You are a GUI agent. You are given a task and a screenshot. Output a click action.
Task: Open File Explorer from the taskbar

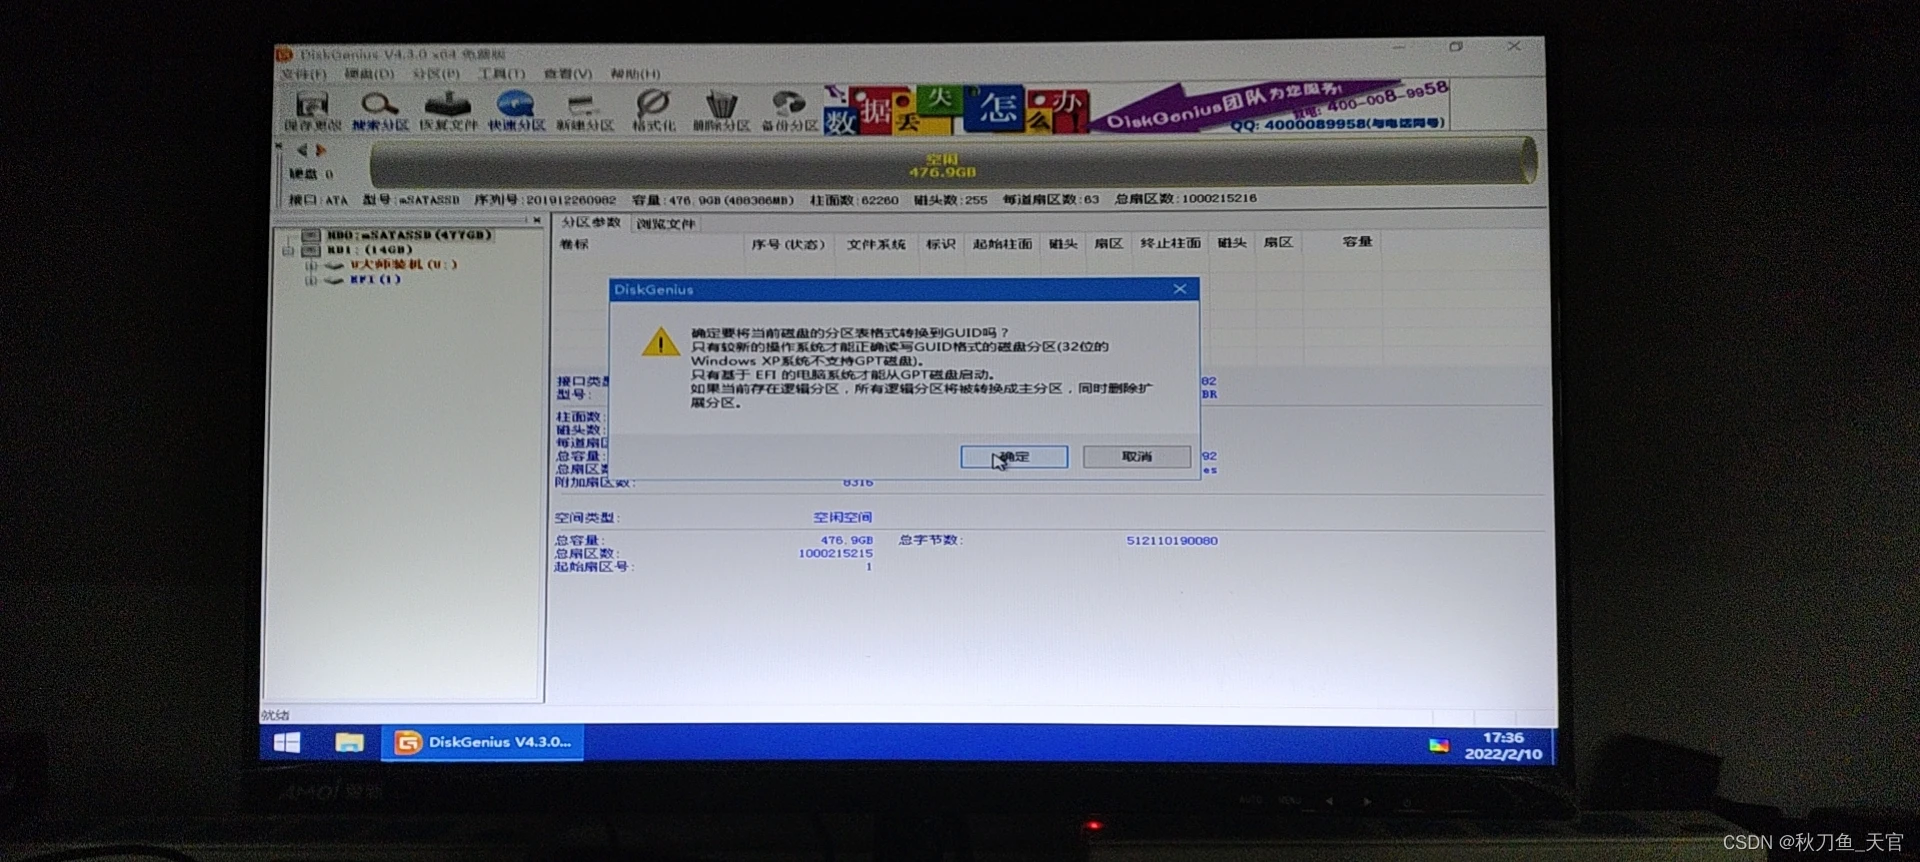[349, 742]
